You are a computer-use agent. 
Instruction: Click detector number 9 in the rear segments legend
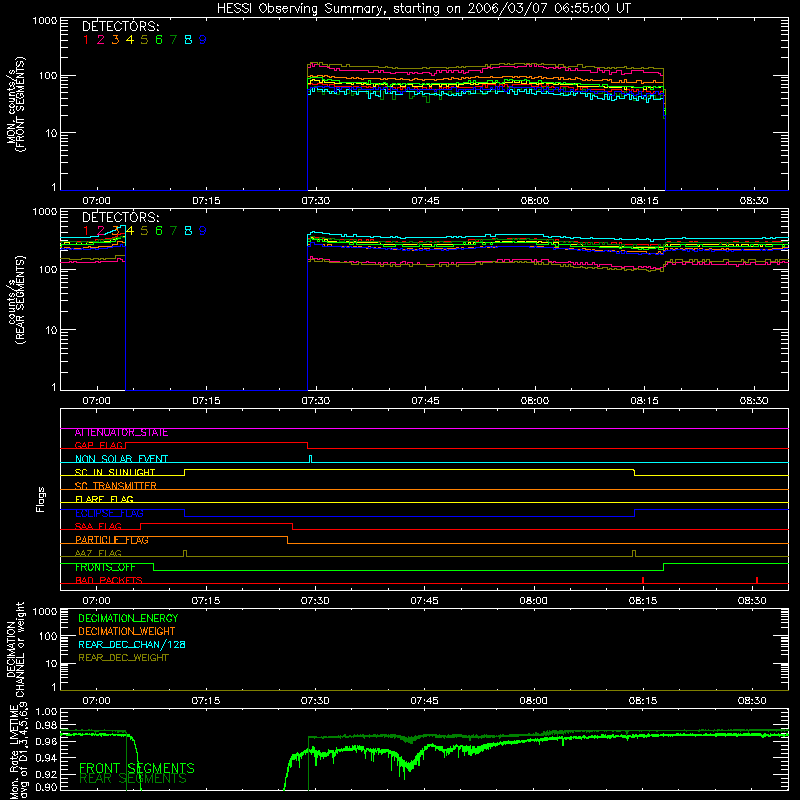(x=203, y=231)
